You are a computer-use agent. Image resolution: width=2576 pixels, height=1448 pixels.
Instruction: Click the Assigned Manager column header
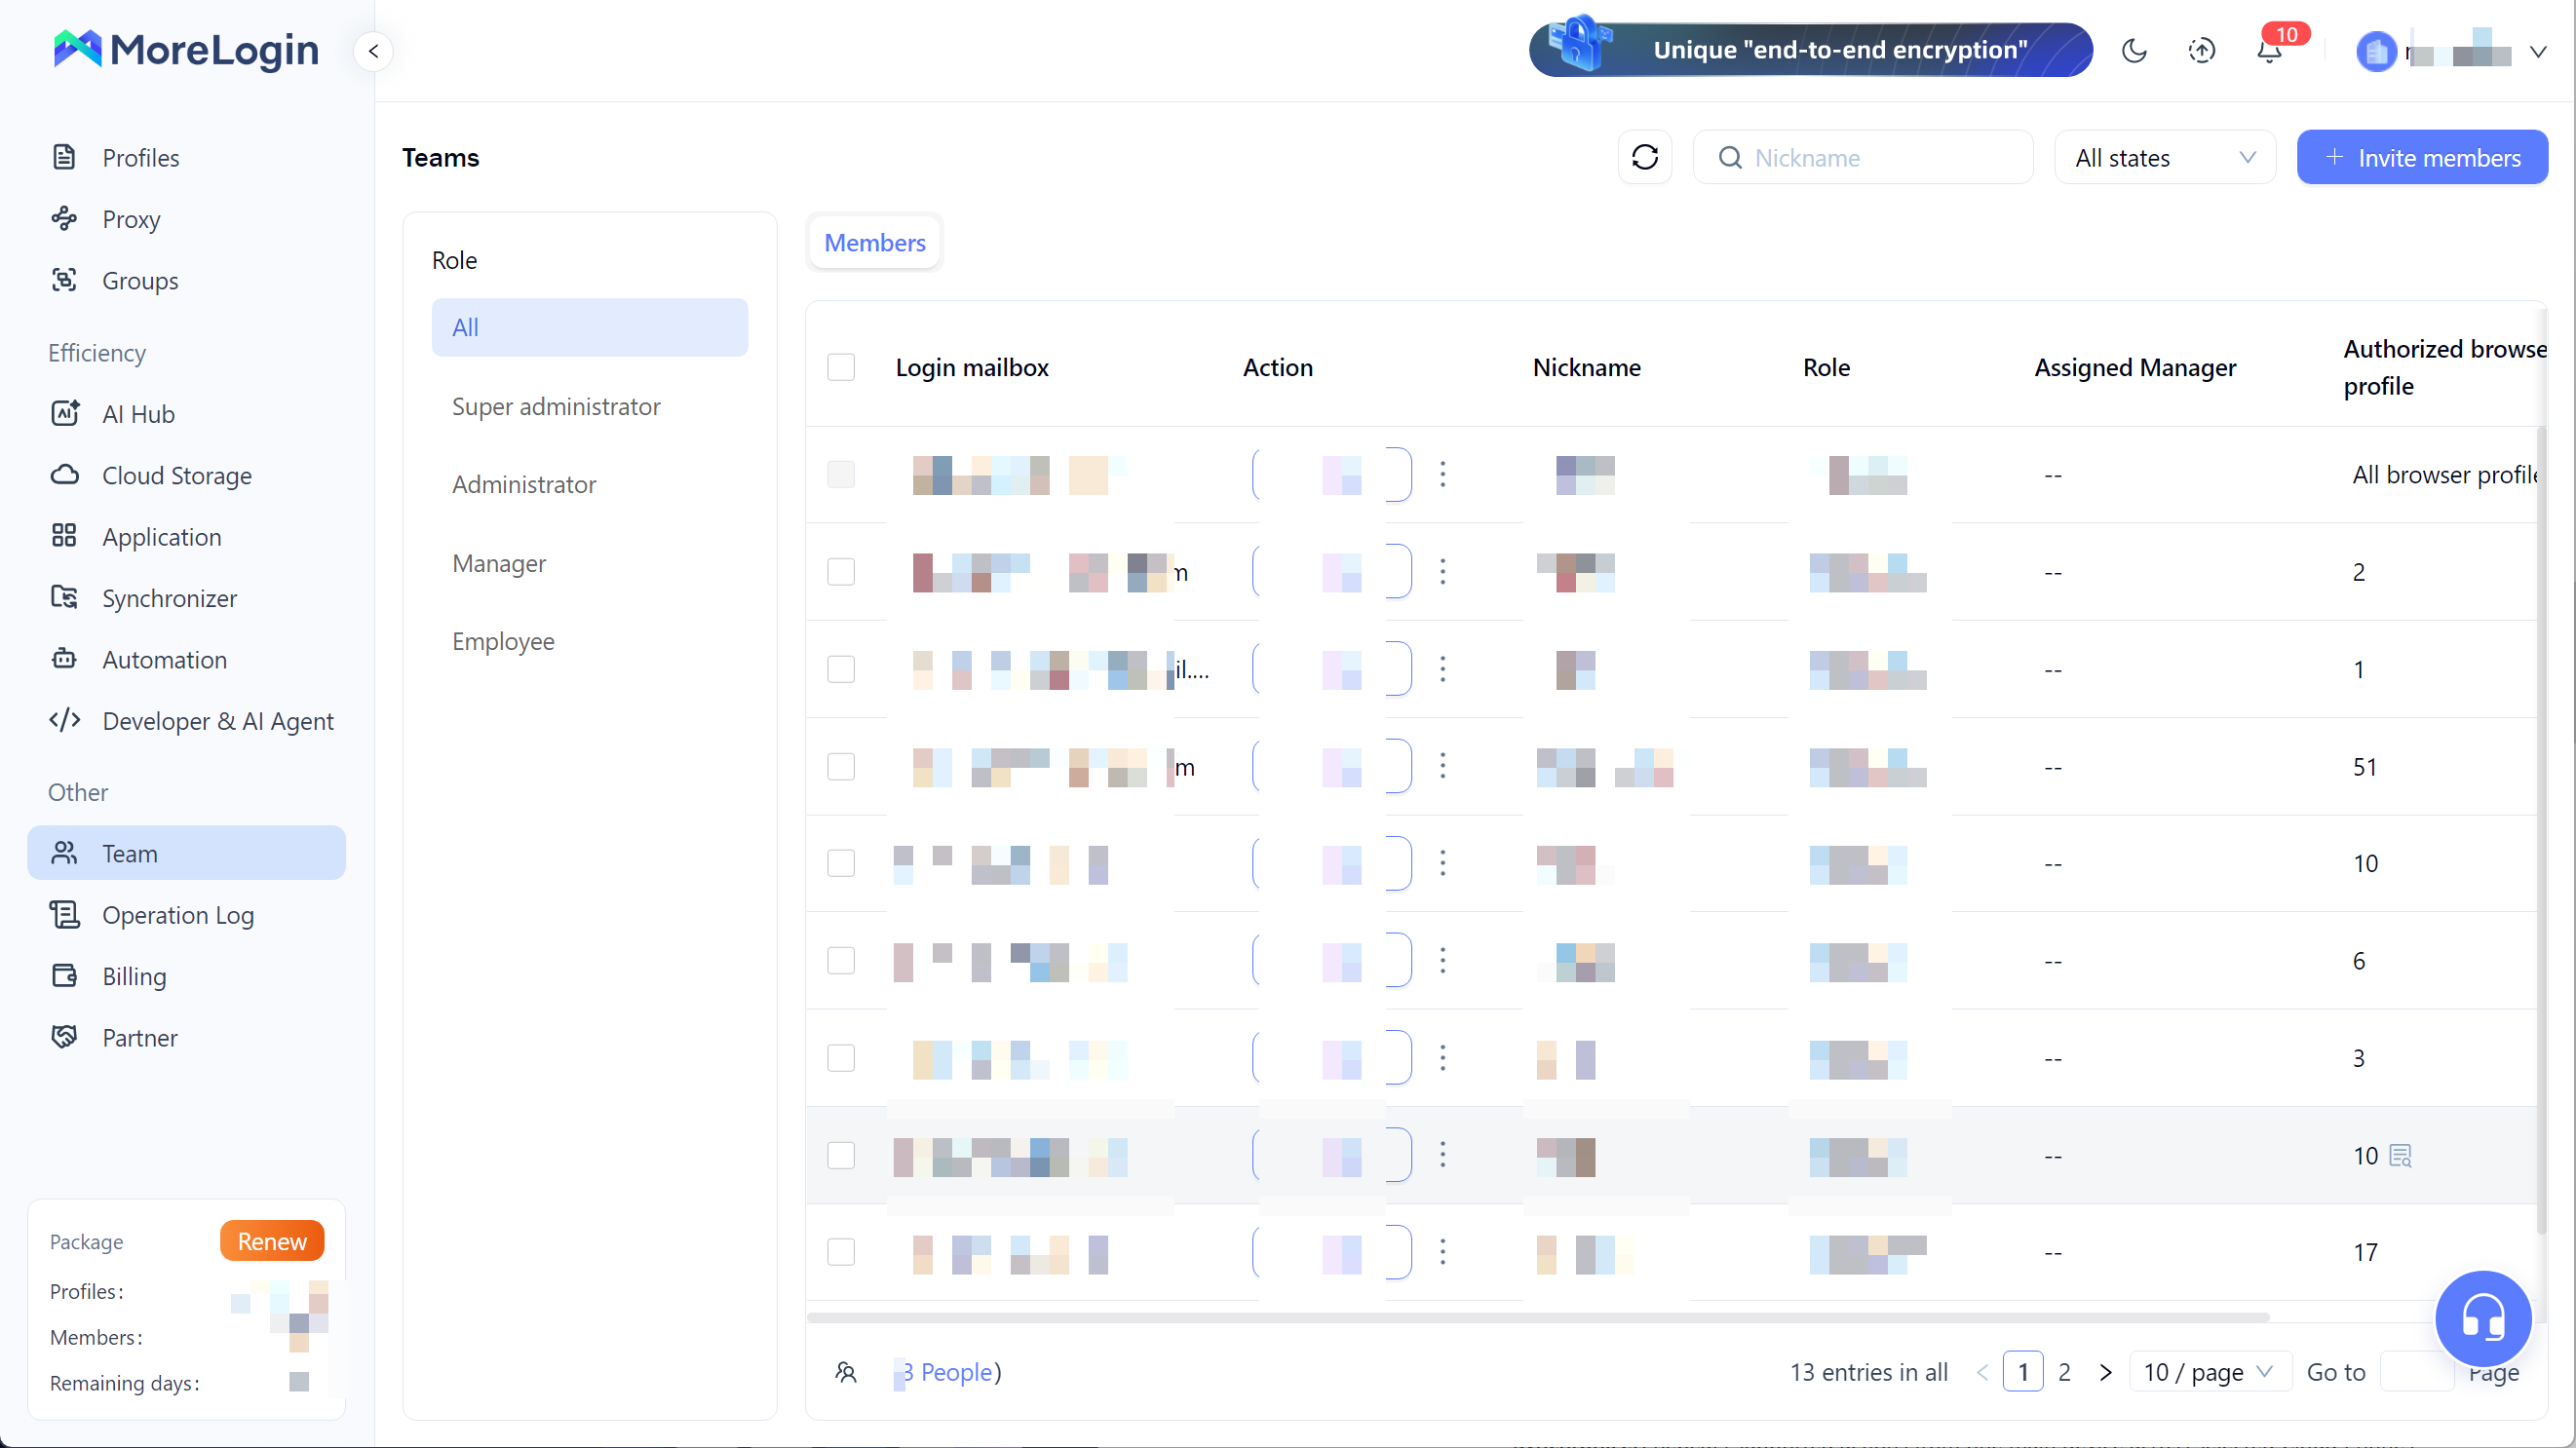[2135, 367]
